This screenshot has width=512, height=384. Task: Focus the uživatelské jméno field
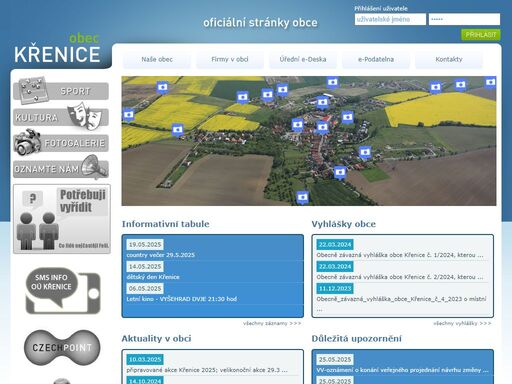pos(390,19)
